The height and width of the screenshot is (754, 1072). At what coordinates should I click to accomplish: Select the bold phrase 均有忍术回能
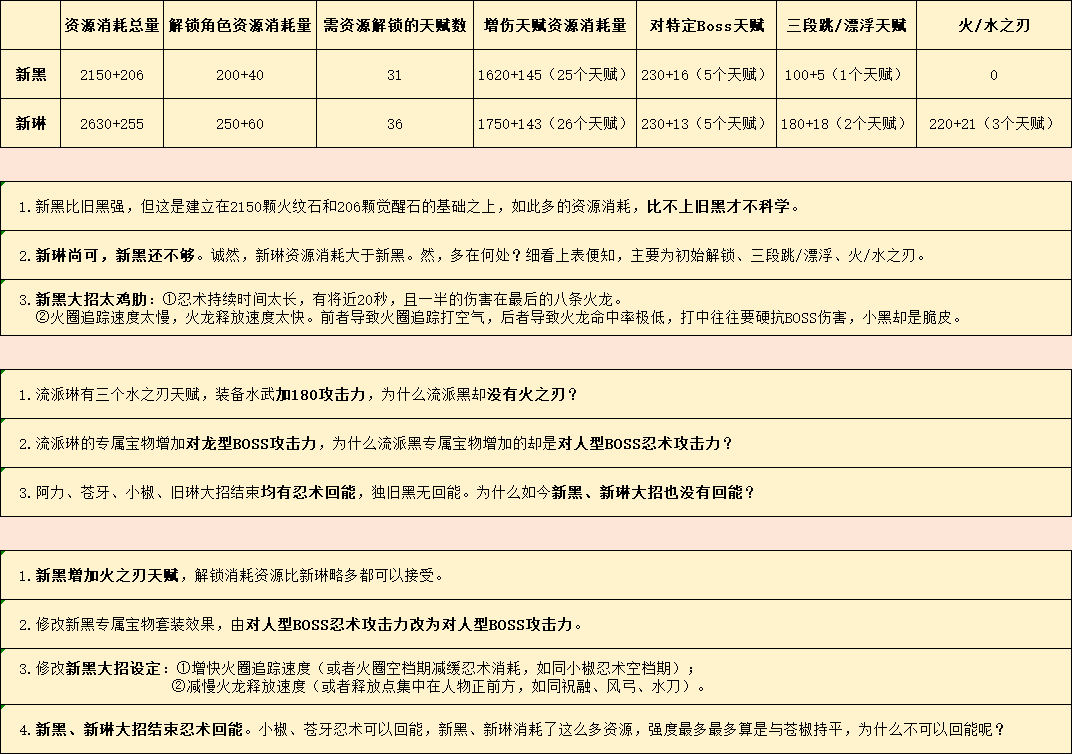click(308, 492)
